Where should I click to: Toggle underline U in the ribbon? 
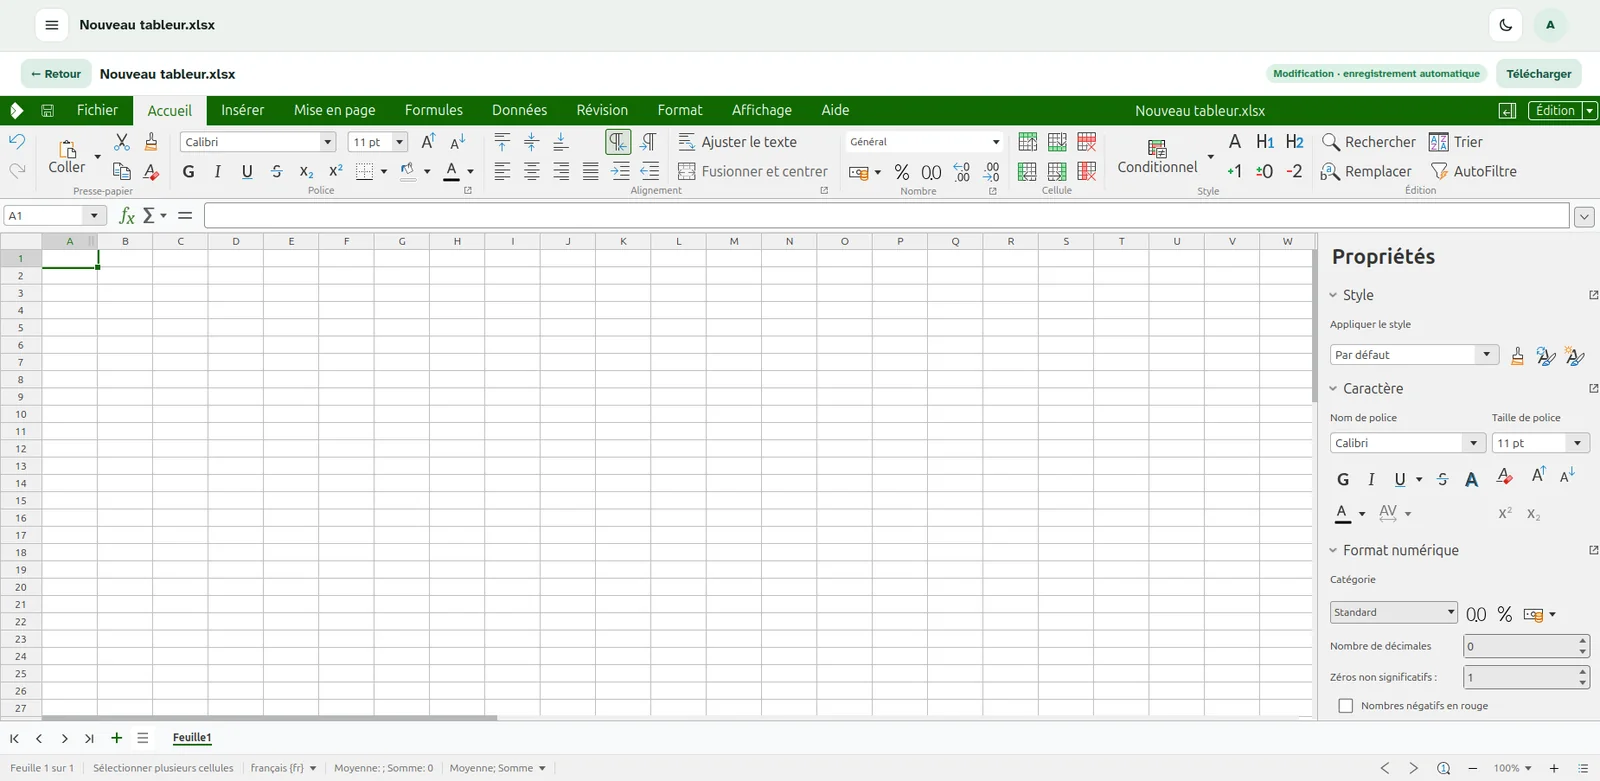point(247,171)
